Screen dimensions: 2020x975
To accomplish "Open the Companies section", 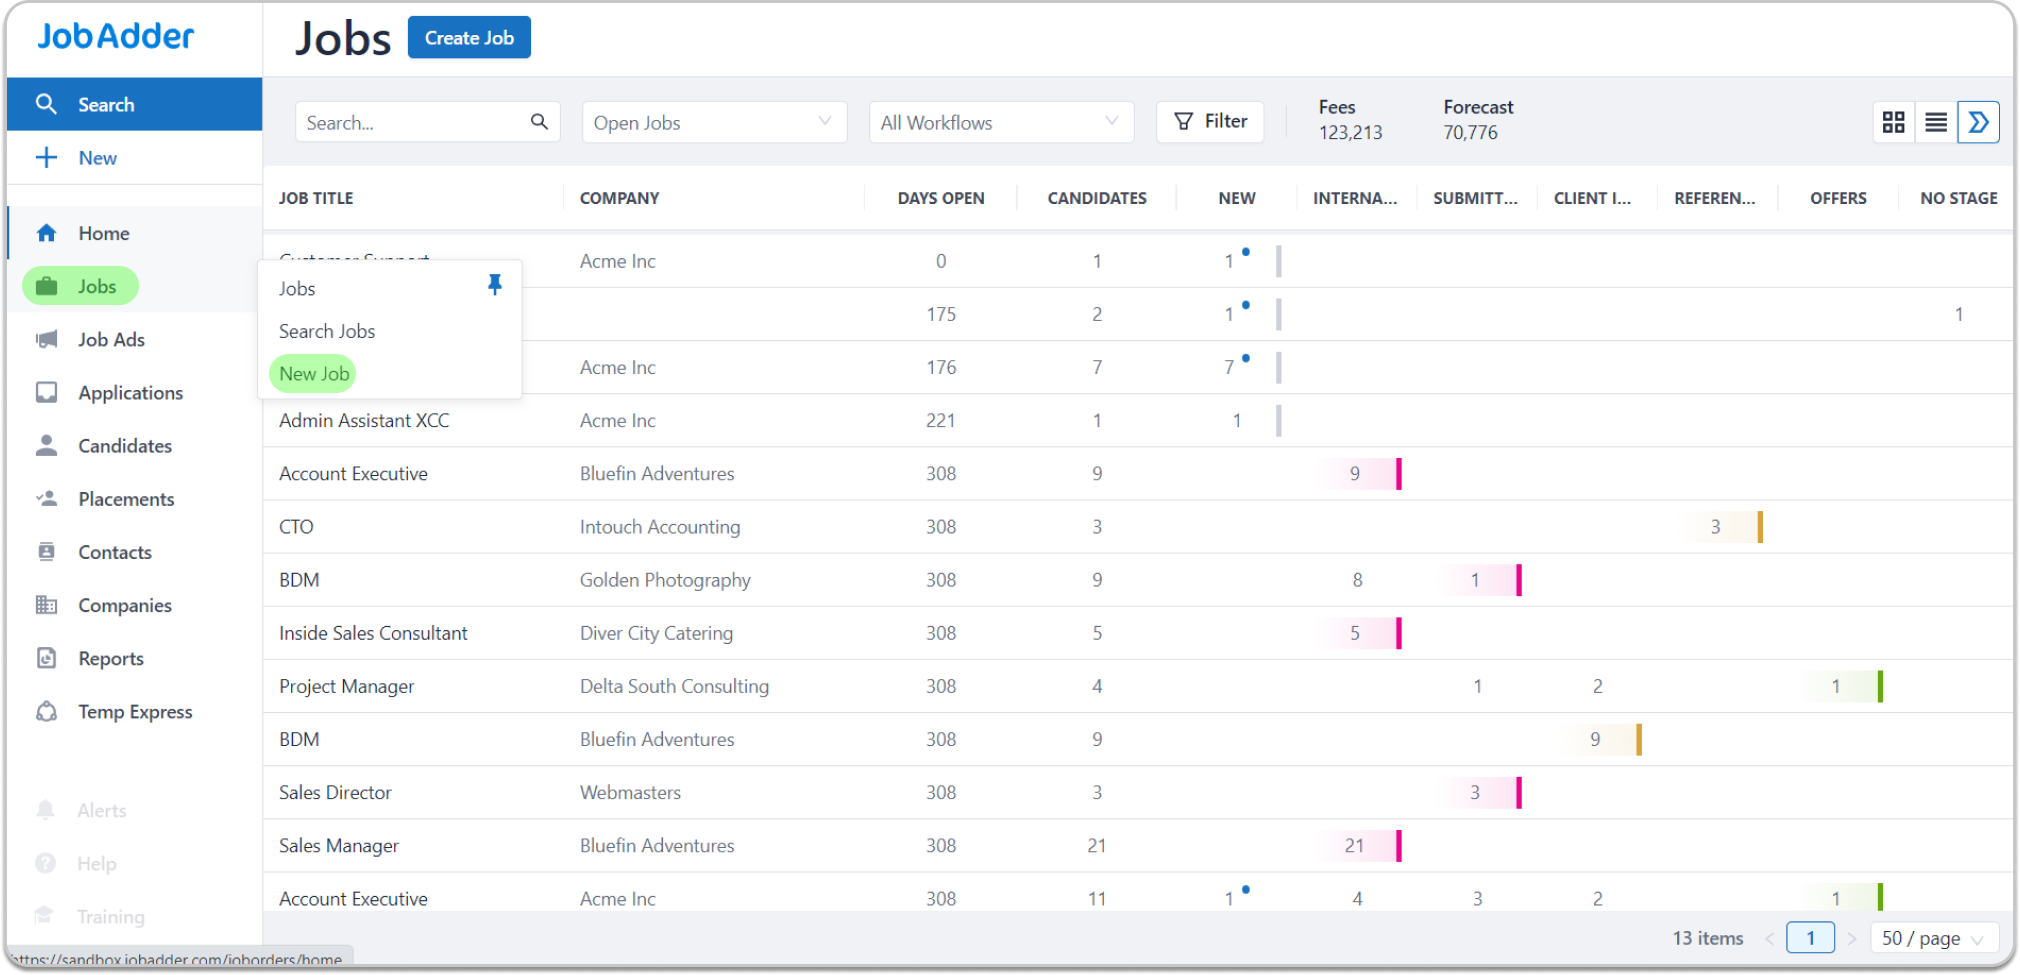I will coord(124,605).
